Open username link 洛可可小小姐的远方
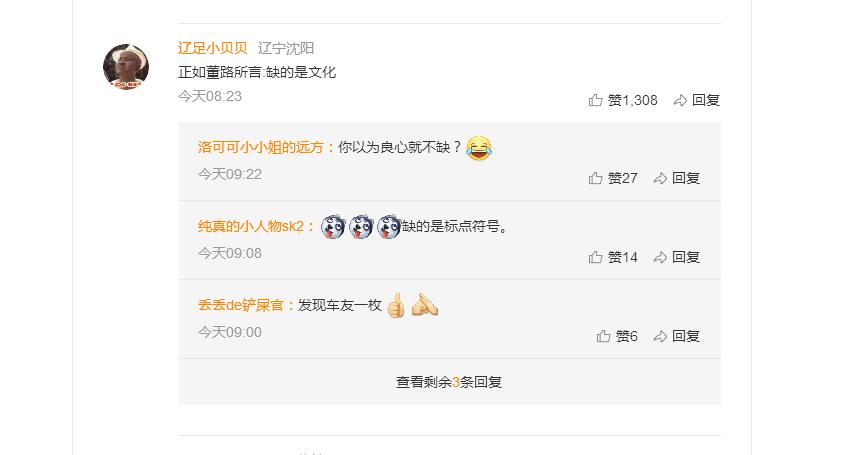The image size is (854, 455). 261,147
